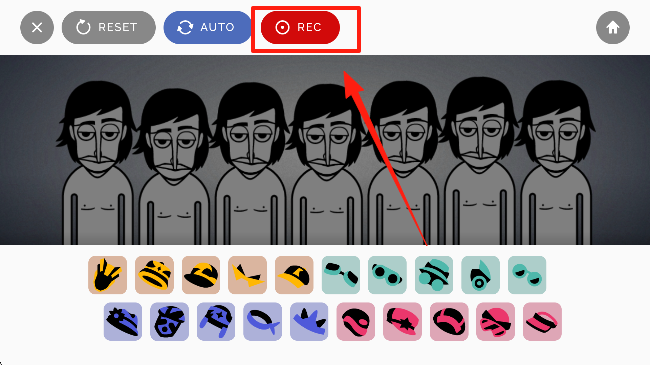Click the red REC record button
This screenshot has height=365, width=650.
[300, 27]
